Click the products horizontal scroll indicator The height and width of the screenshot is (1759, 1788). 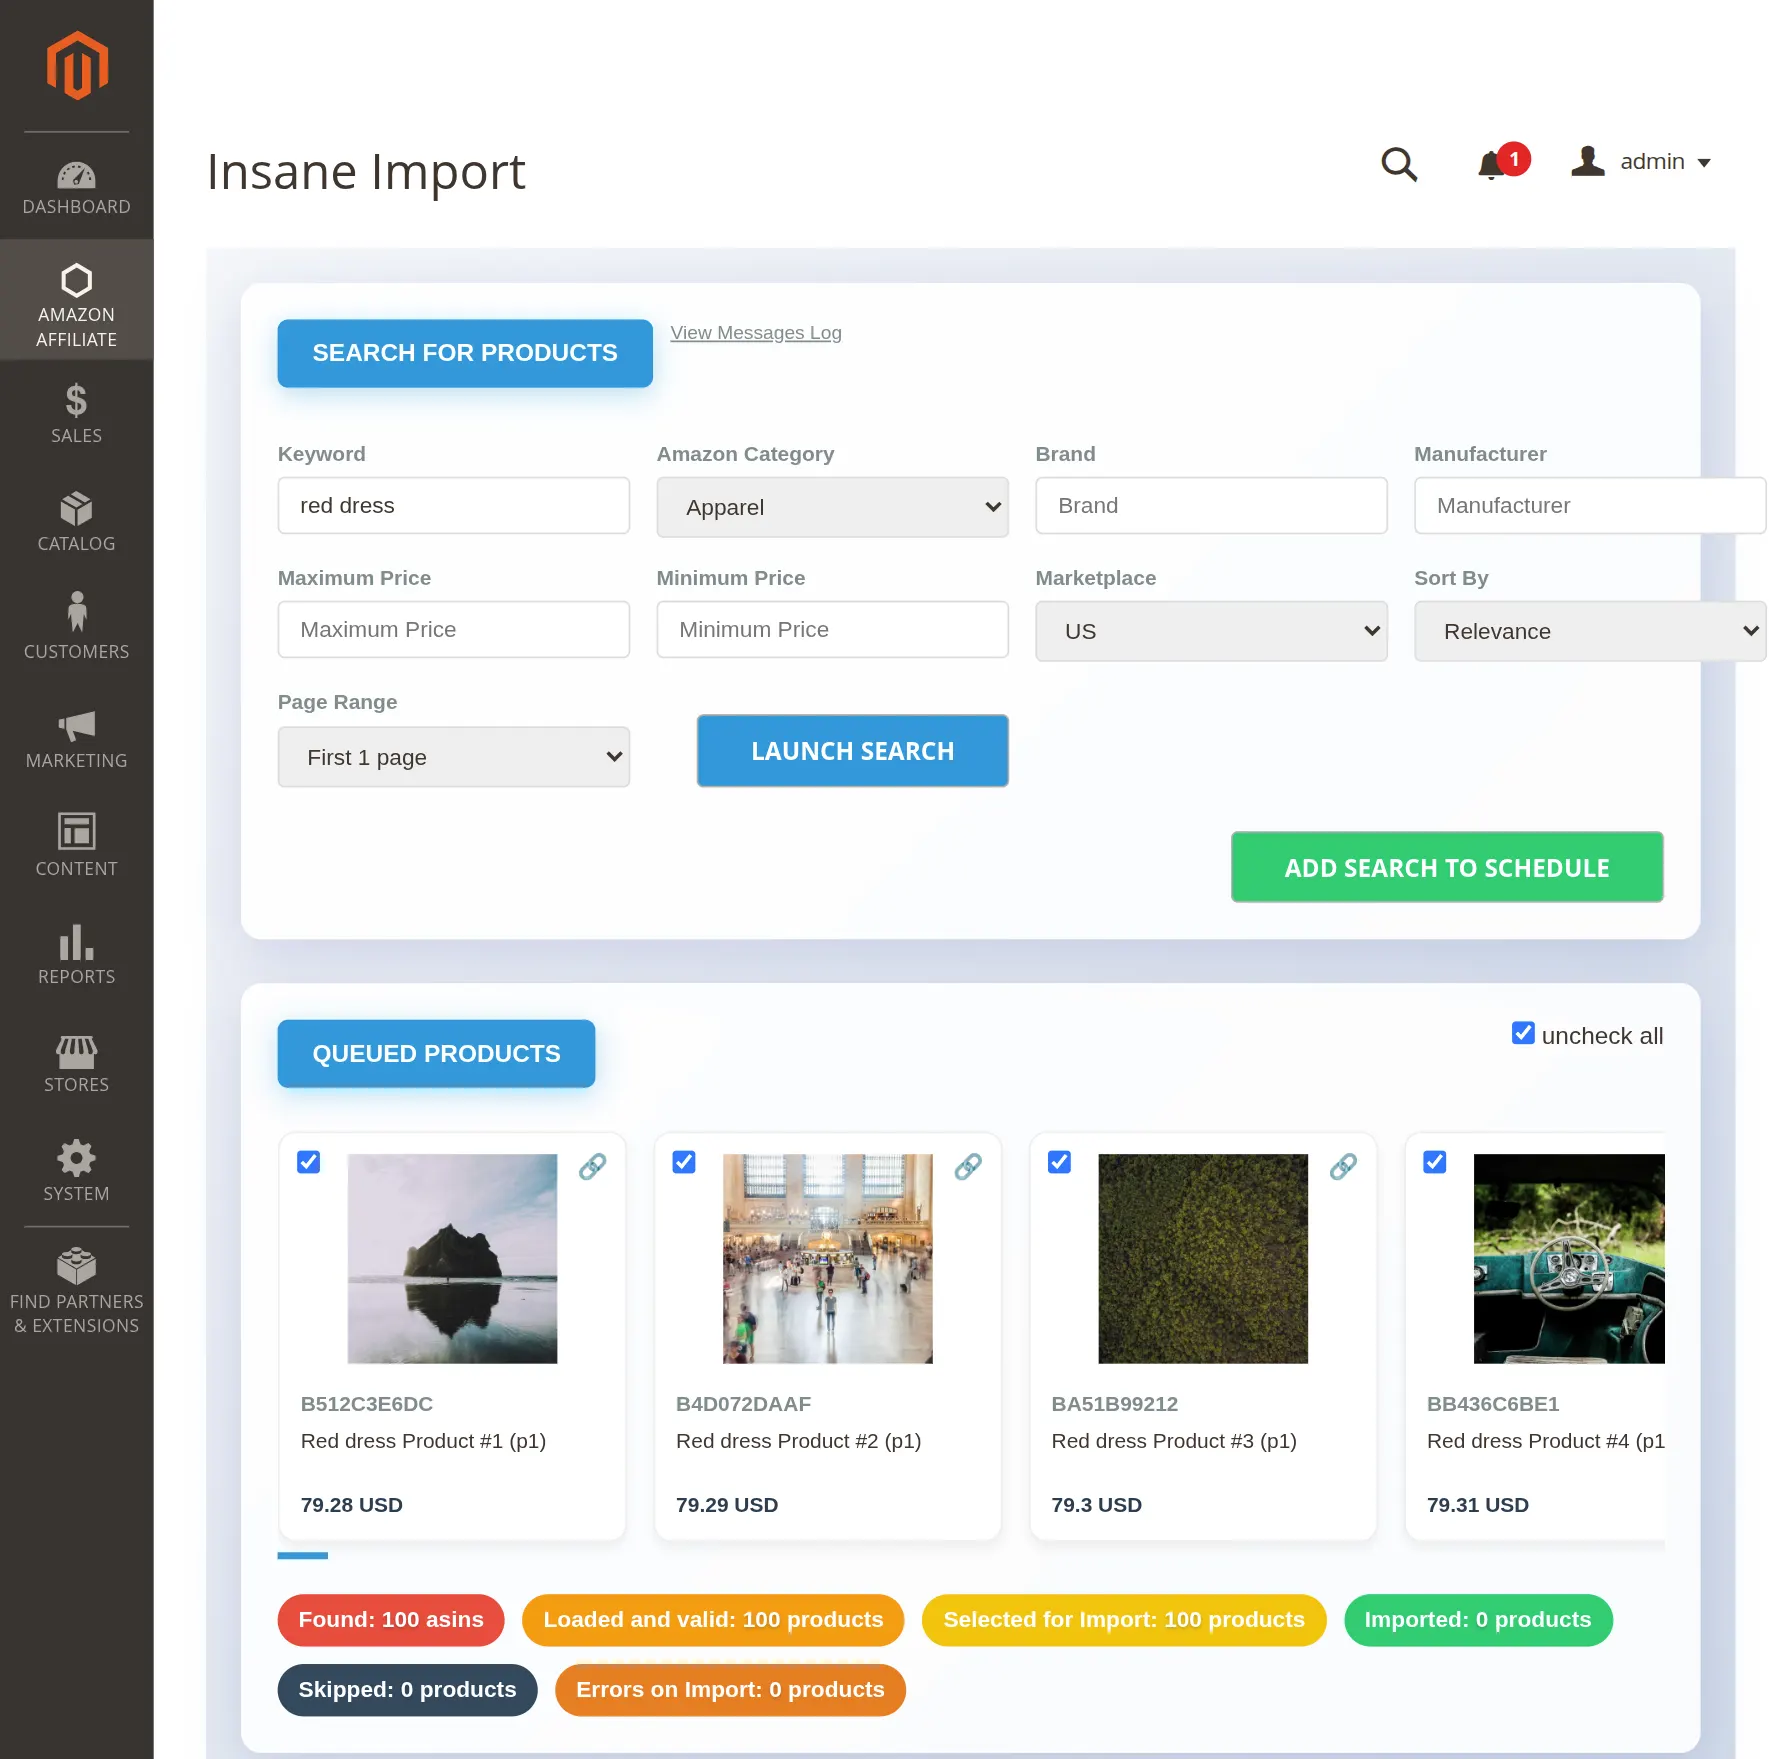point(303,1555)
